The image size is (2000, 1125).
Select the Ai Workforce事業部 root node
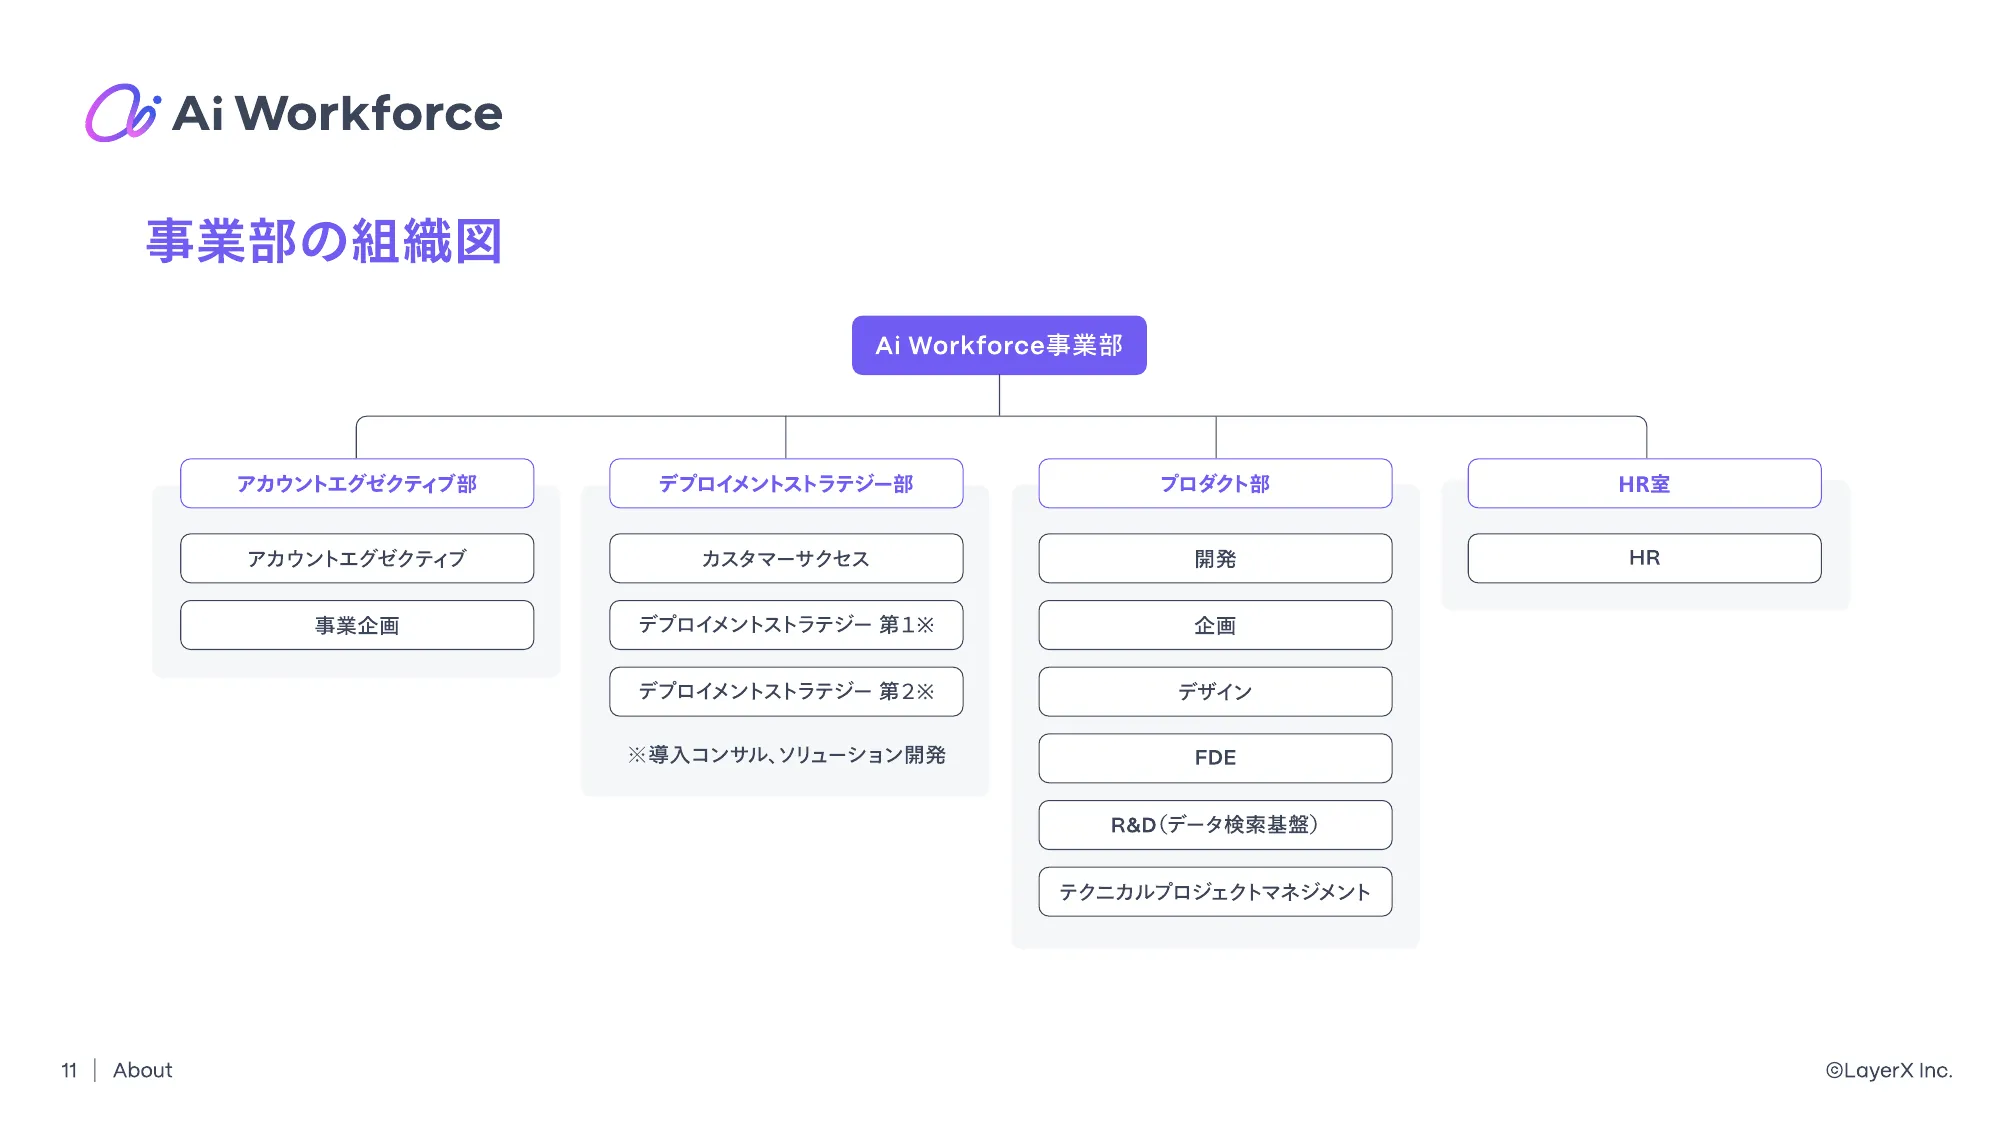pyautogui.click(x=998, y=344)
